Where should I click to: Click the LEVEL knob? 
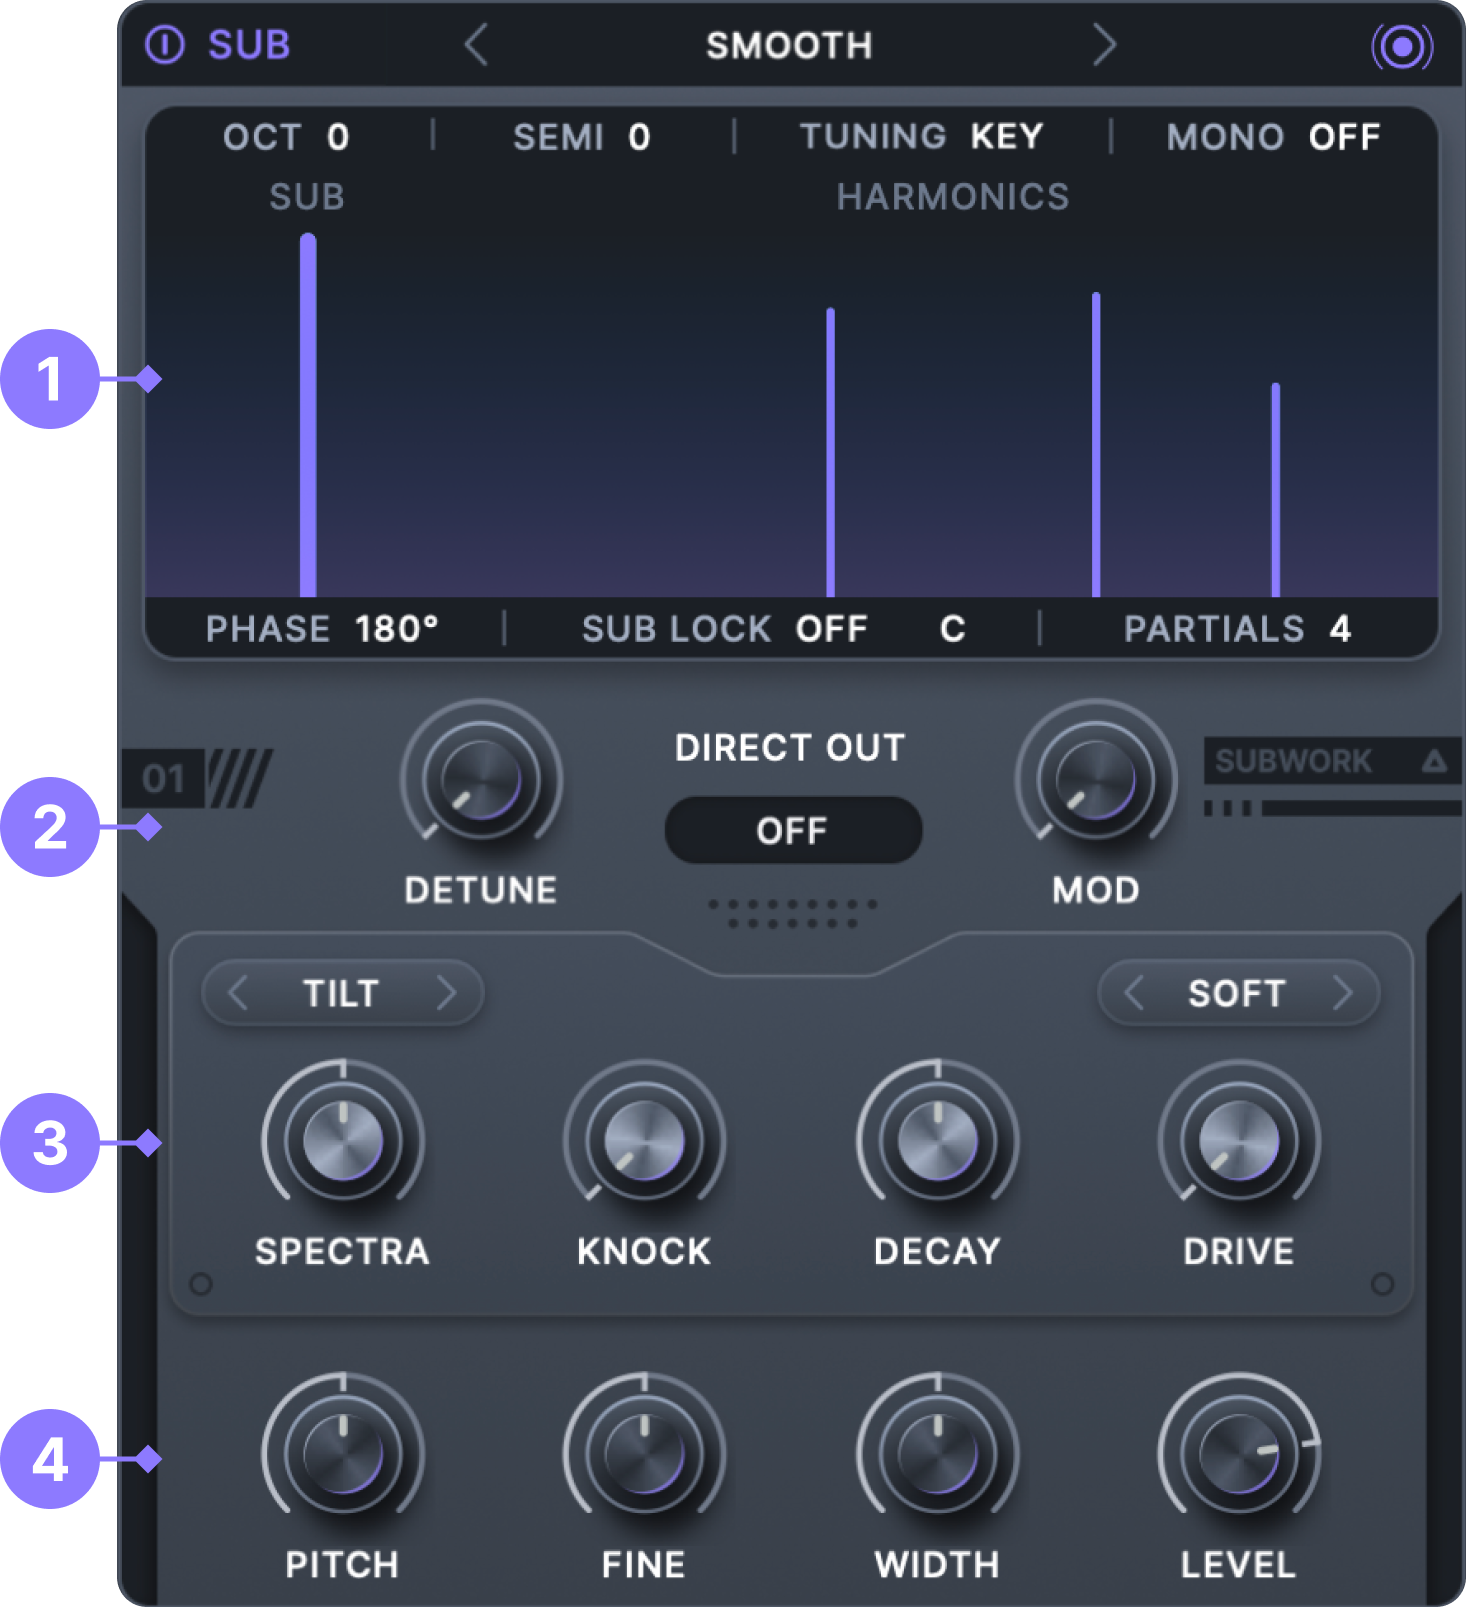click(1238, 1453)
